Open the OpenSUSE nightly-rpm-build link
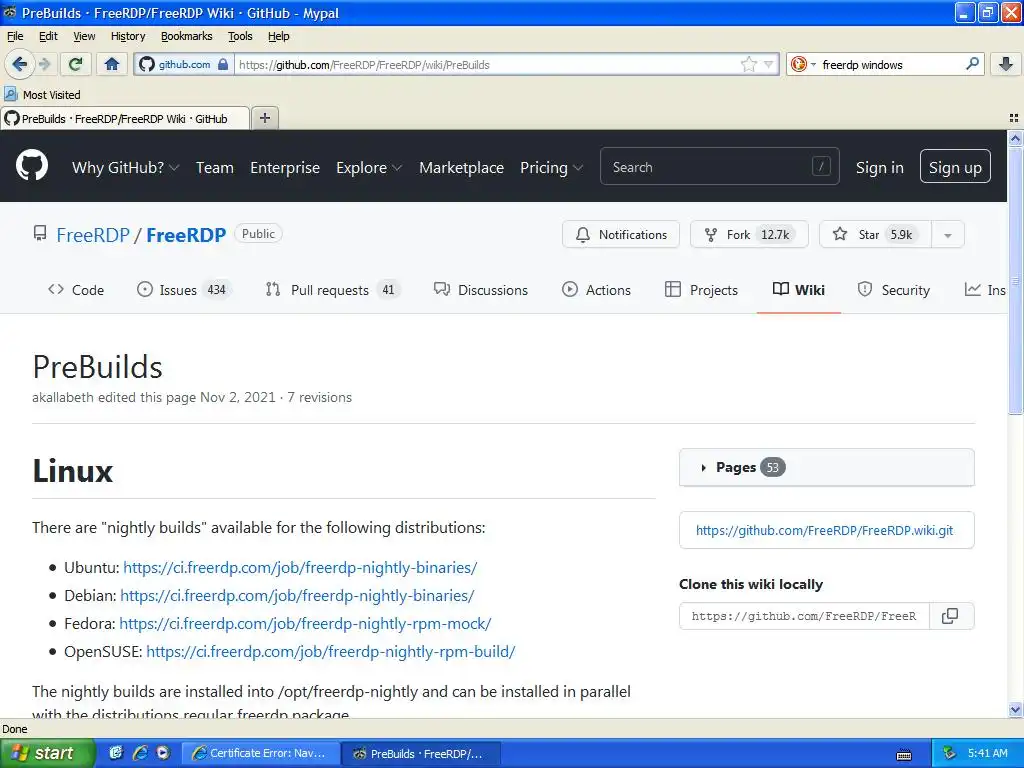The height and width of the screenshot is (768, 1024). (330, 652)
